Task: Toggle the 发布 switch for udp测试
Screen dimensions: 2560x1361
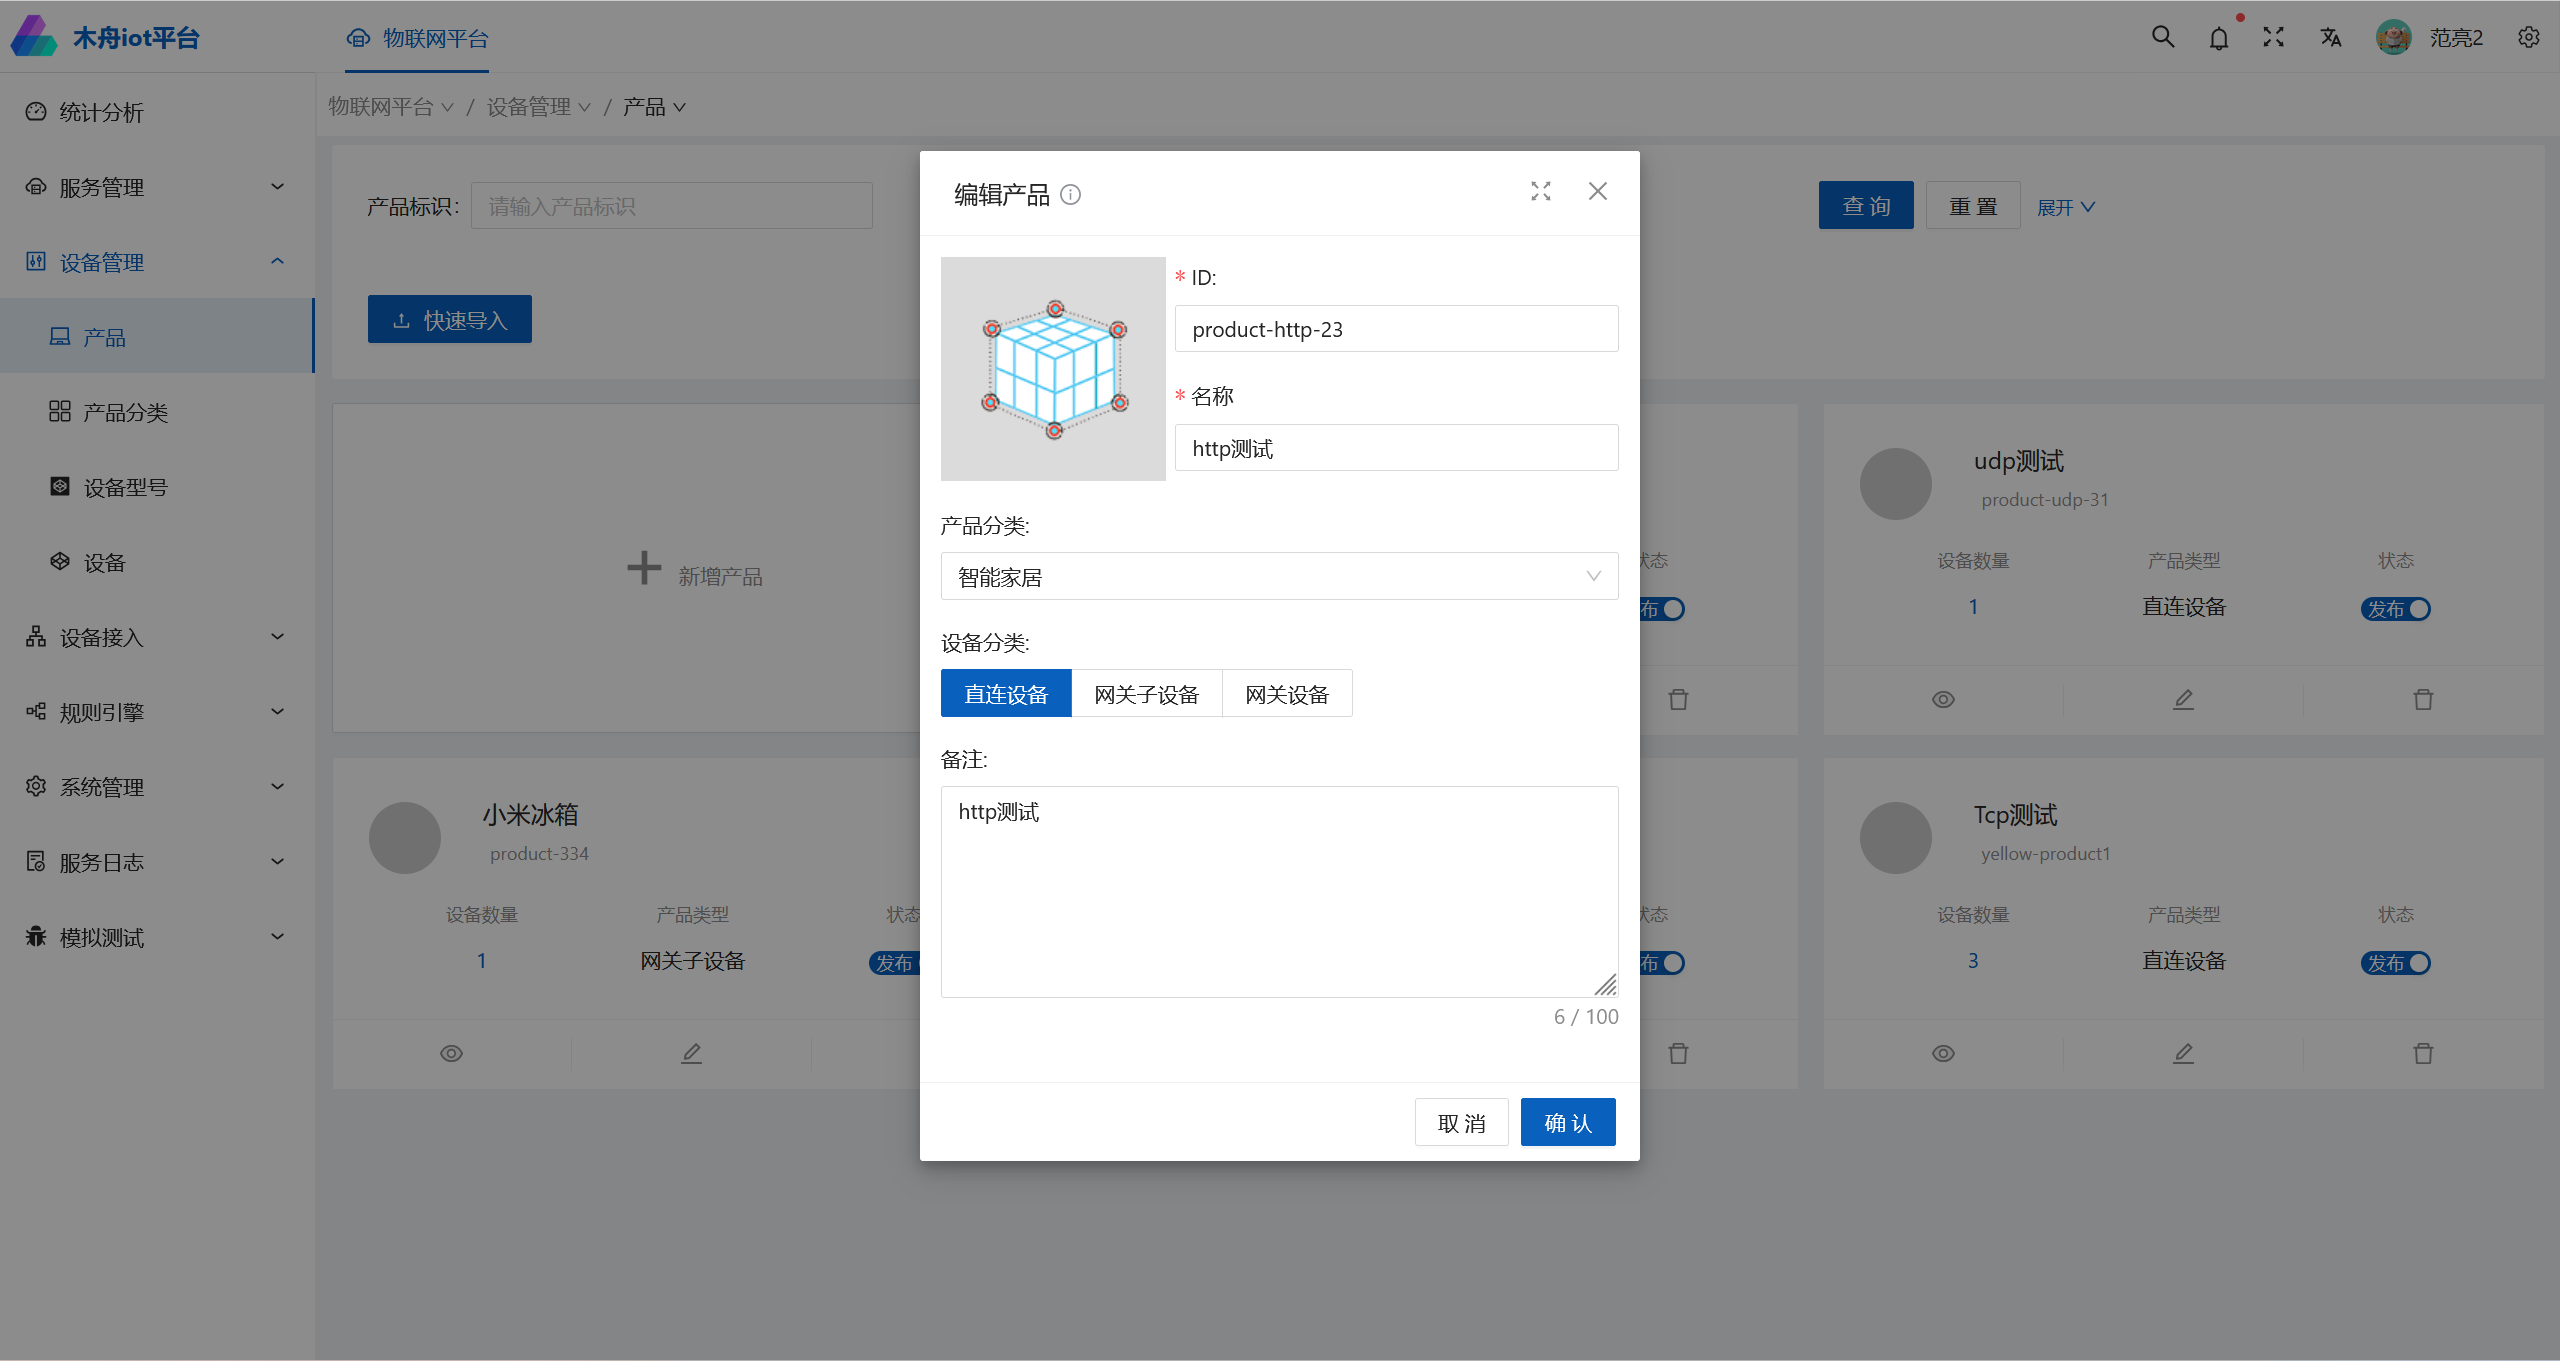Action: pyautogui.click(x=2396, y=609)
